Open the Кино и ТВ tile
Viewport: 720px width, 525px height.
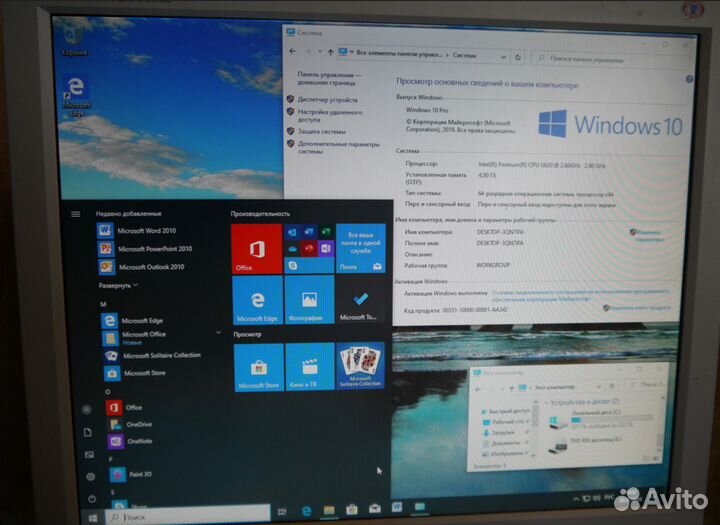point(309,366)
